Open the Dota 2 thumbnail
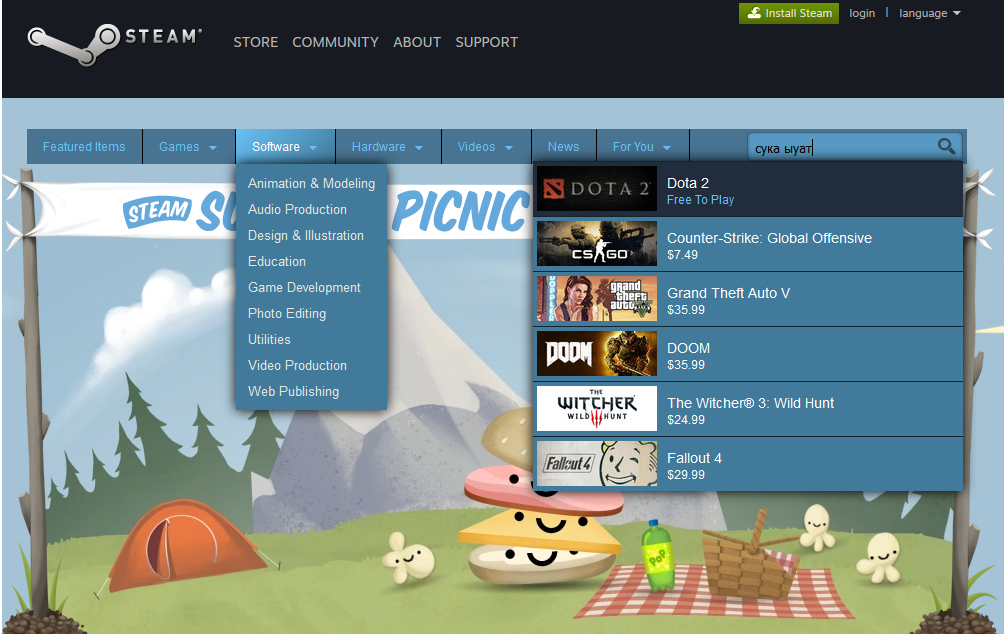The width and height of the screenshot is (1005, 634). point(597,188)
